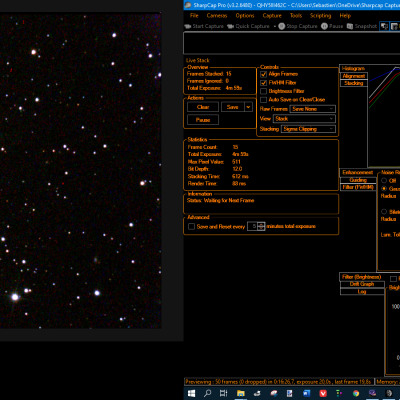Enable the Brightness Filter checkbox
This screenshot has width=400, height=400.
pyautogui.click(x=264, y=91)
